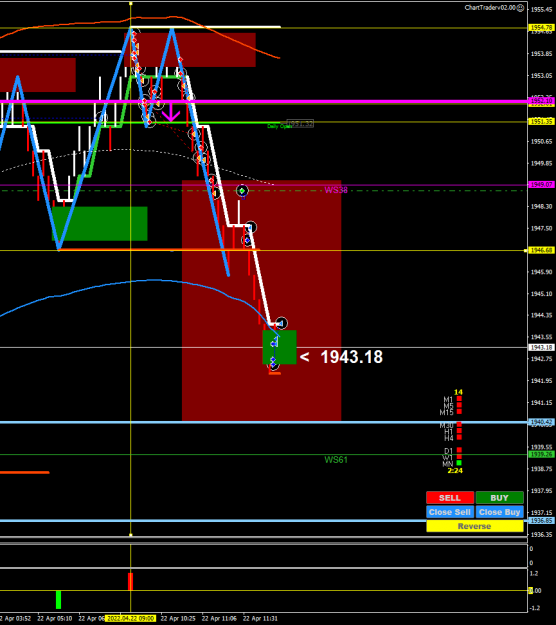The width and height of the screenshot is (556, 625).
Task: Click the 22 Apr 11:31 time label
Action: coord(260,618)
